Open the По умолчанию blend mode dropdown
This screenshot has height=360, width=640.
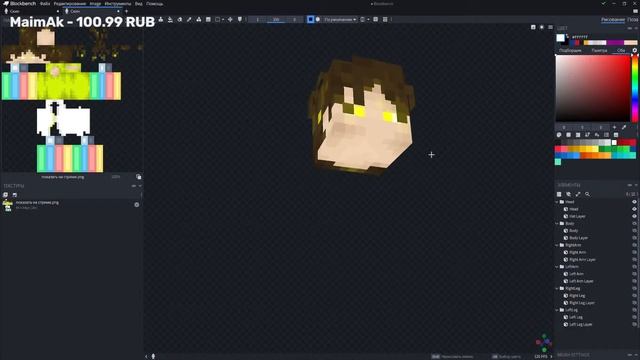click(x=340, y=20)
